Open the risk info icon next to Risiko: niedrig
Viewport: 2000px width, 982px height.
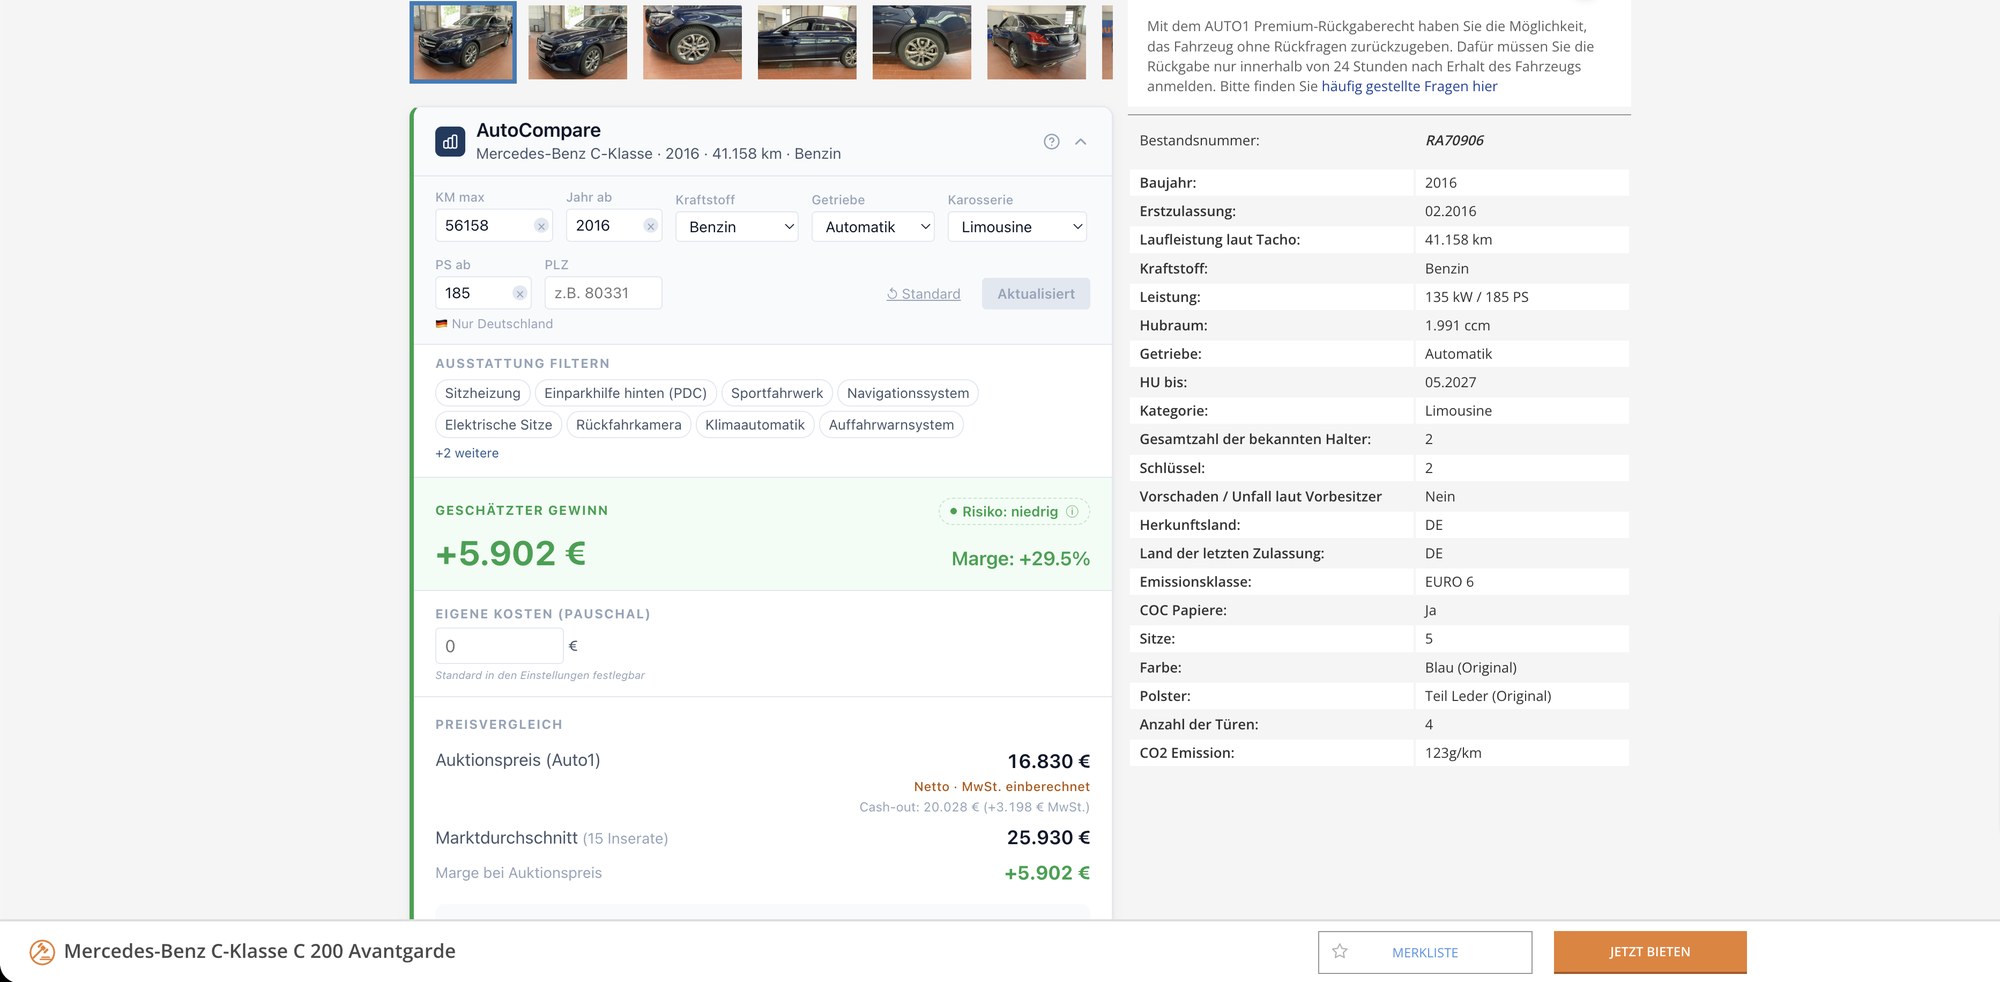pos(1072,512)
